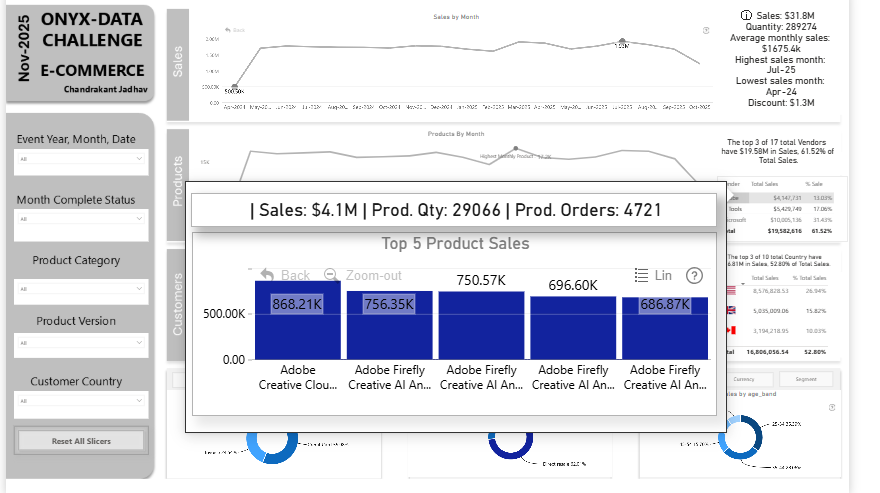Click the highest sales point on Sales line
The height and width of the screenshot is (493, 880).
pyautogui.click(x=622, y=43)
